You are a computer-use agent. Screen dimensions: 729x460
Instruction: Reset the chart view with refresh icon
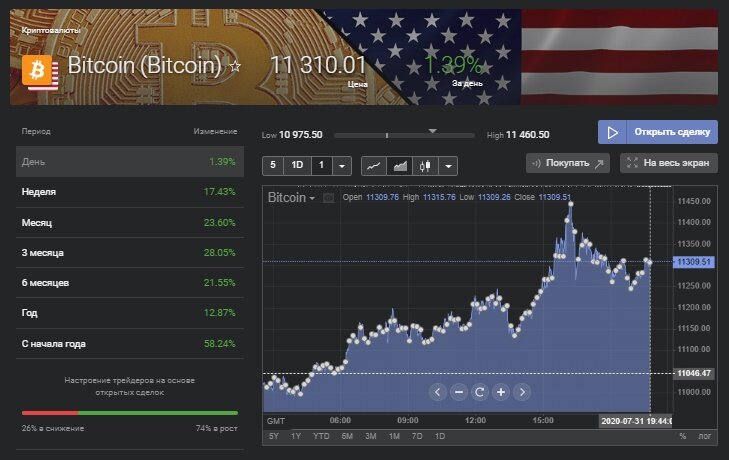[479, 392]
